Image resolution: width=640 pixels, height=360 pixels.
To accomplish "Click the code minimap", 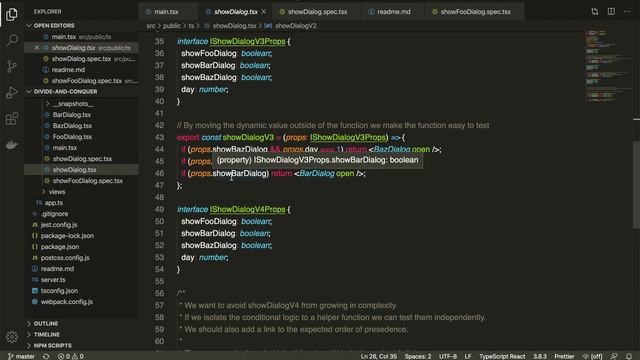I will (608, 65).
